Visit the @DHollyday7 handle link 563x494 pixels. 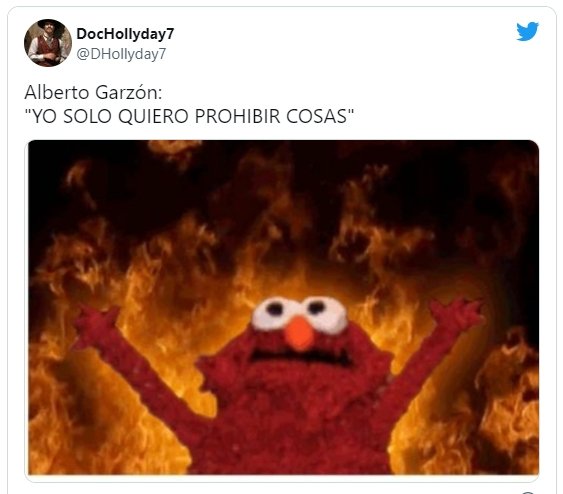pos(121,54)
